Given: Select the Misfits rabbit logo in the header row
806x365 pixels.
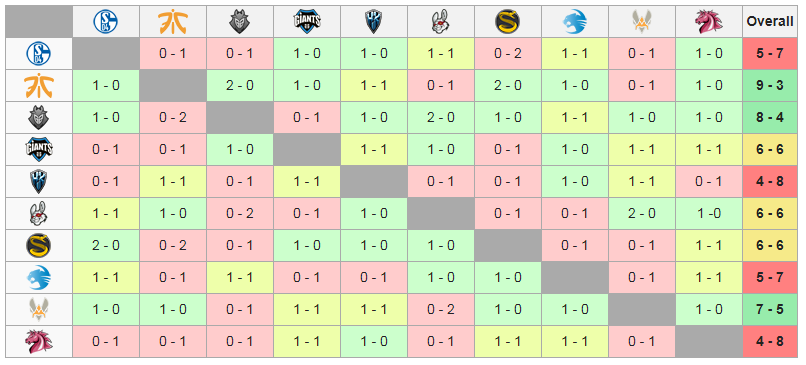Looking at the screenshot, I should [441, 22].
